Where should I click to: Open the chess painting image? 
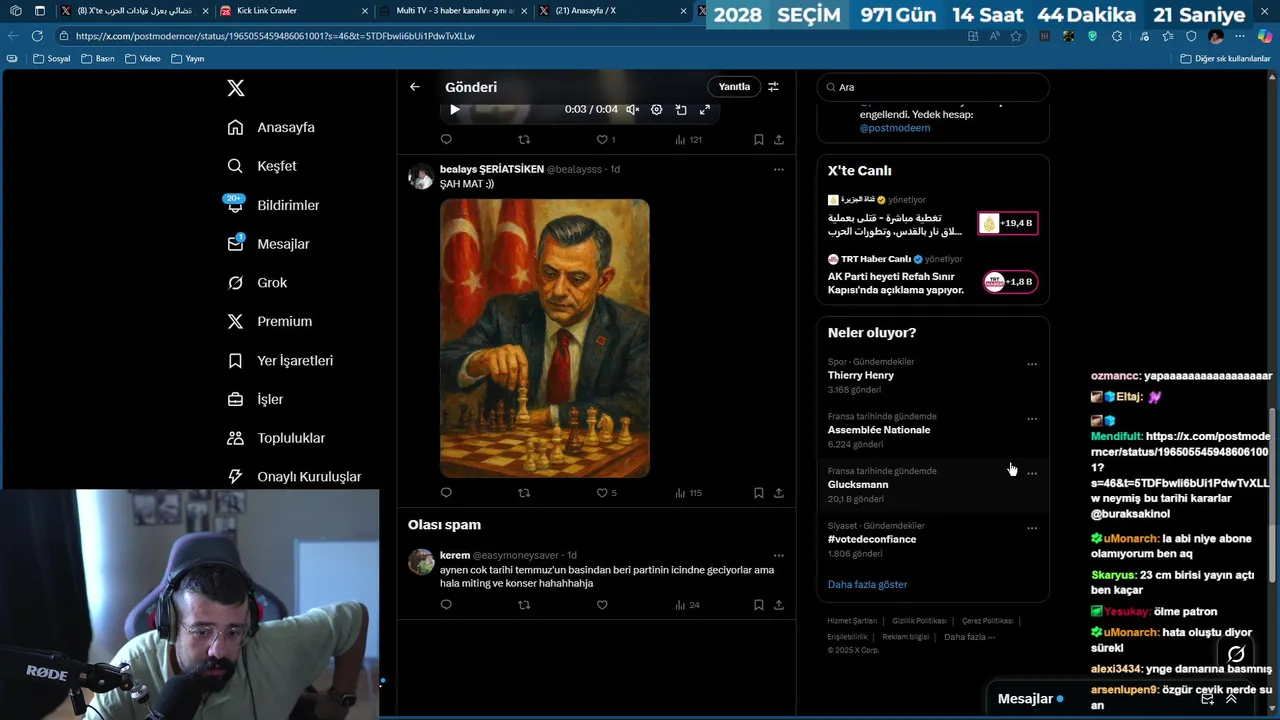coord(545,338)
